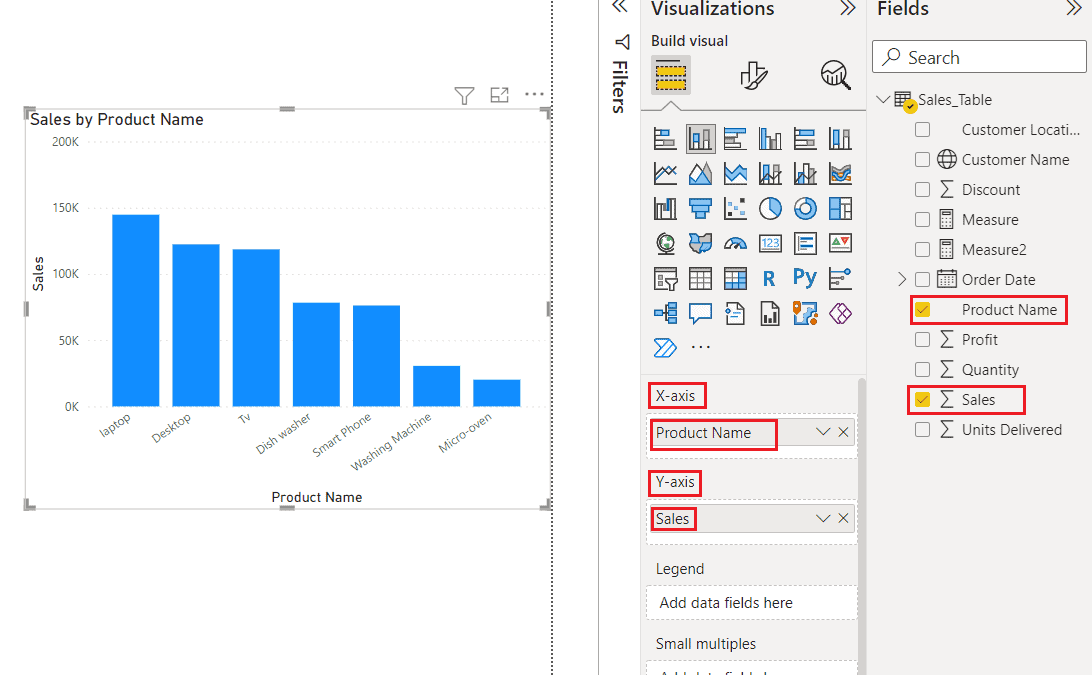Screen dimensions: 1092x675
Task: Check the Order Date field
Action: click(922, 279)
